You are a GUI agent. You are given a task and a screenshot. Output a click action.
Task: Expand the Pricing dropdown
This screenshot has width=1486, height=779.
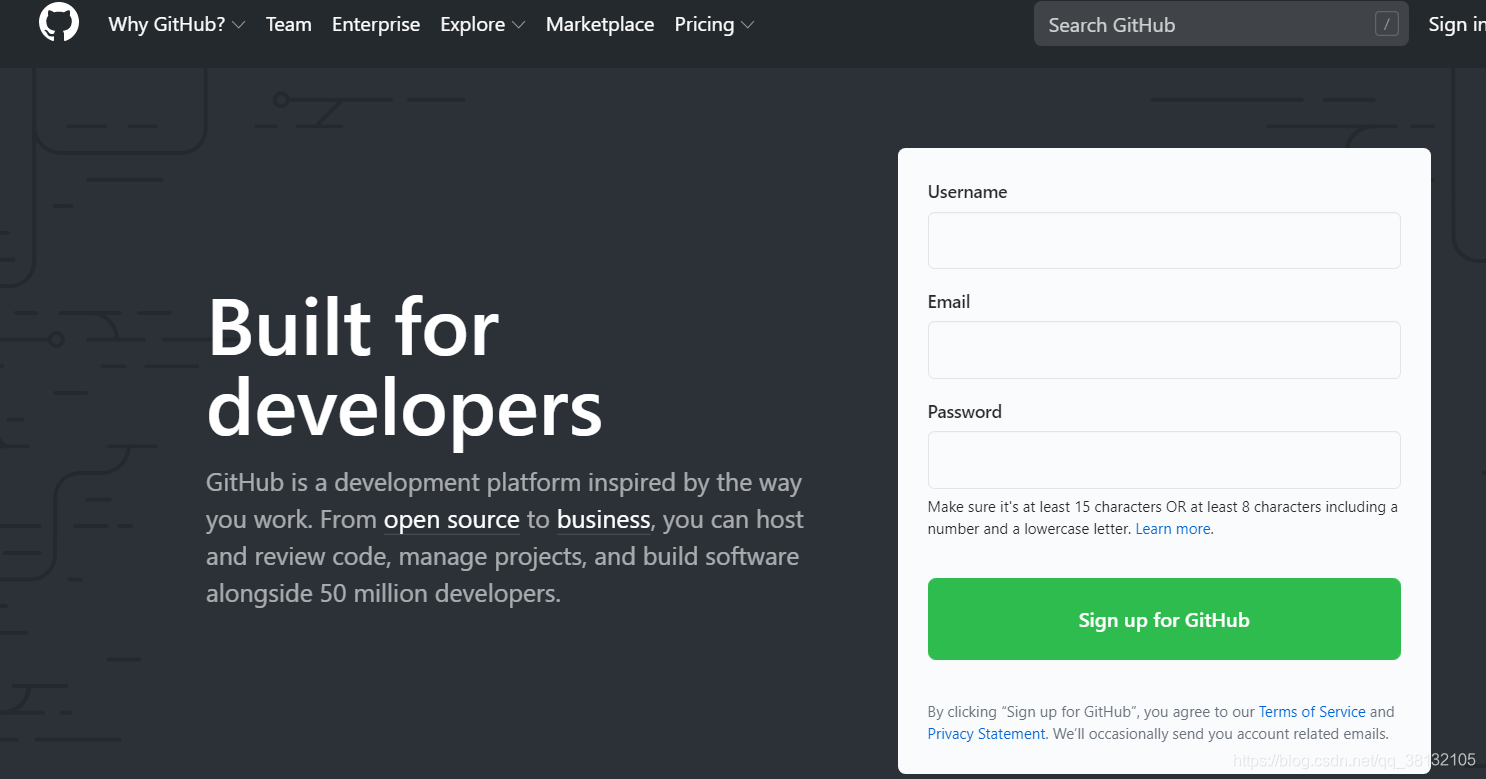click(x=714, y=24)
